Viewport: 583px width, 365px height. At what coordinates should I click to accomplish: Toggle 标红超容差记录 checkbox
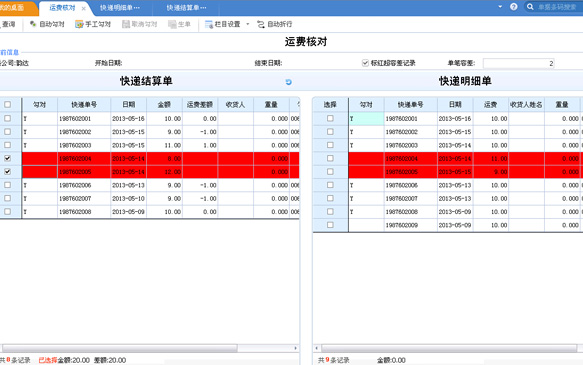[365, 63]
